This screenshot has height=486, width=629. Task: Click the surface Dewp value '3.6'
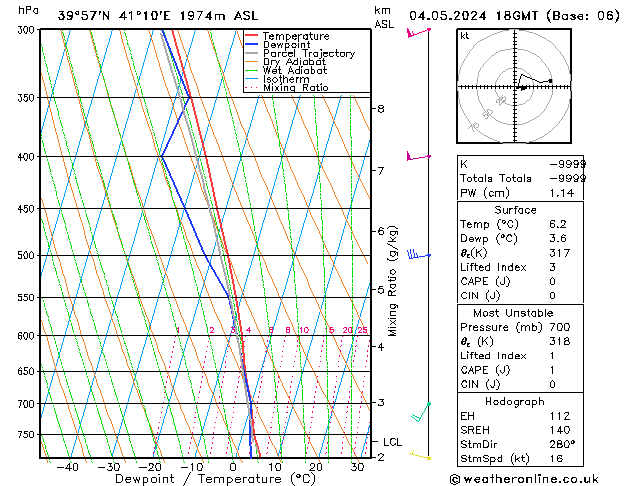coord(558,239)
